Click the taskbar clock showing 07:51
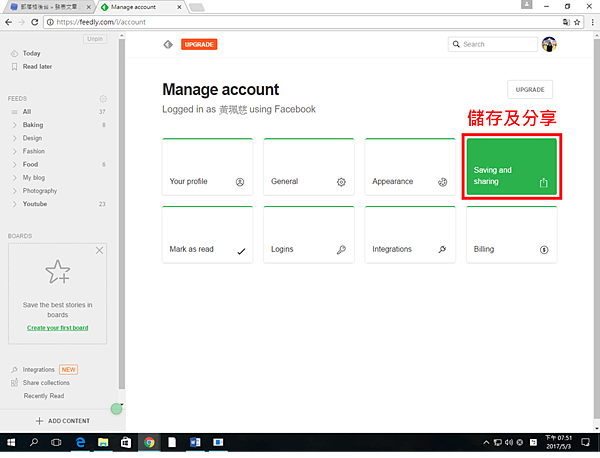The width and height of the screenshot is (600, 458). click(x=559, y=442)
